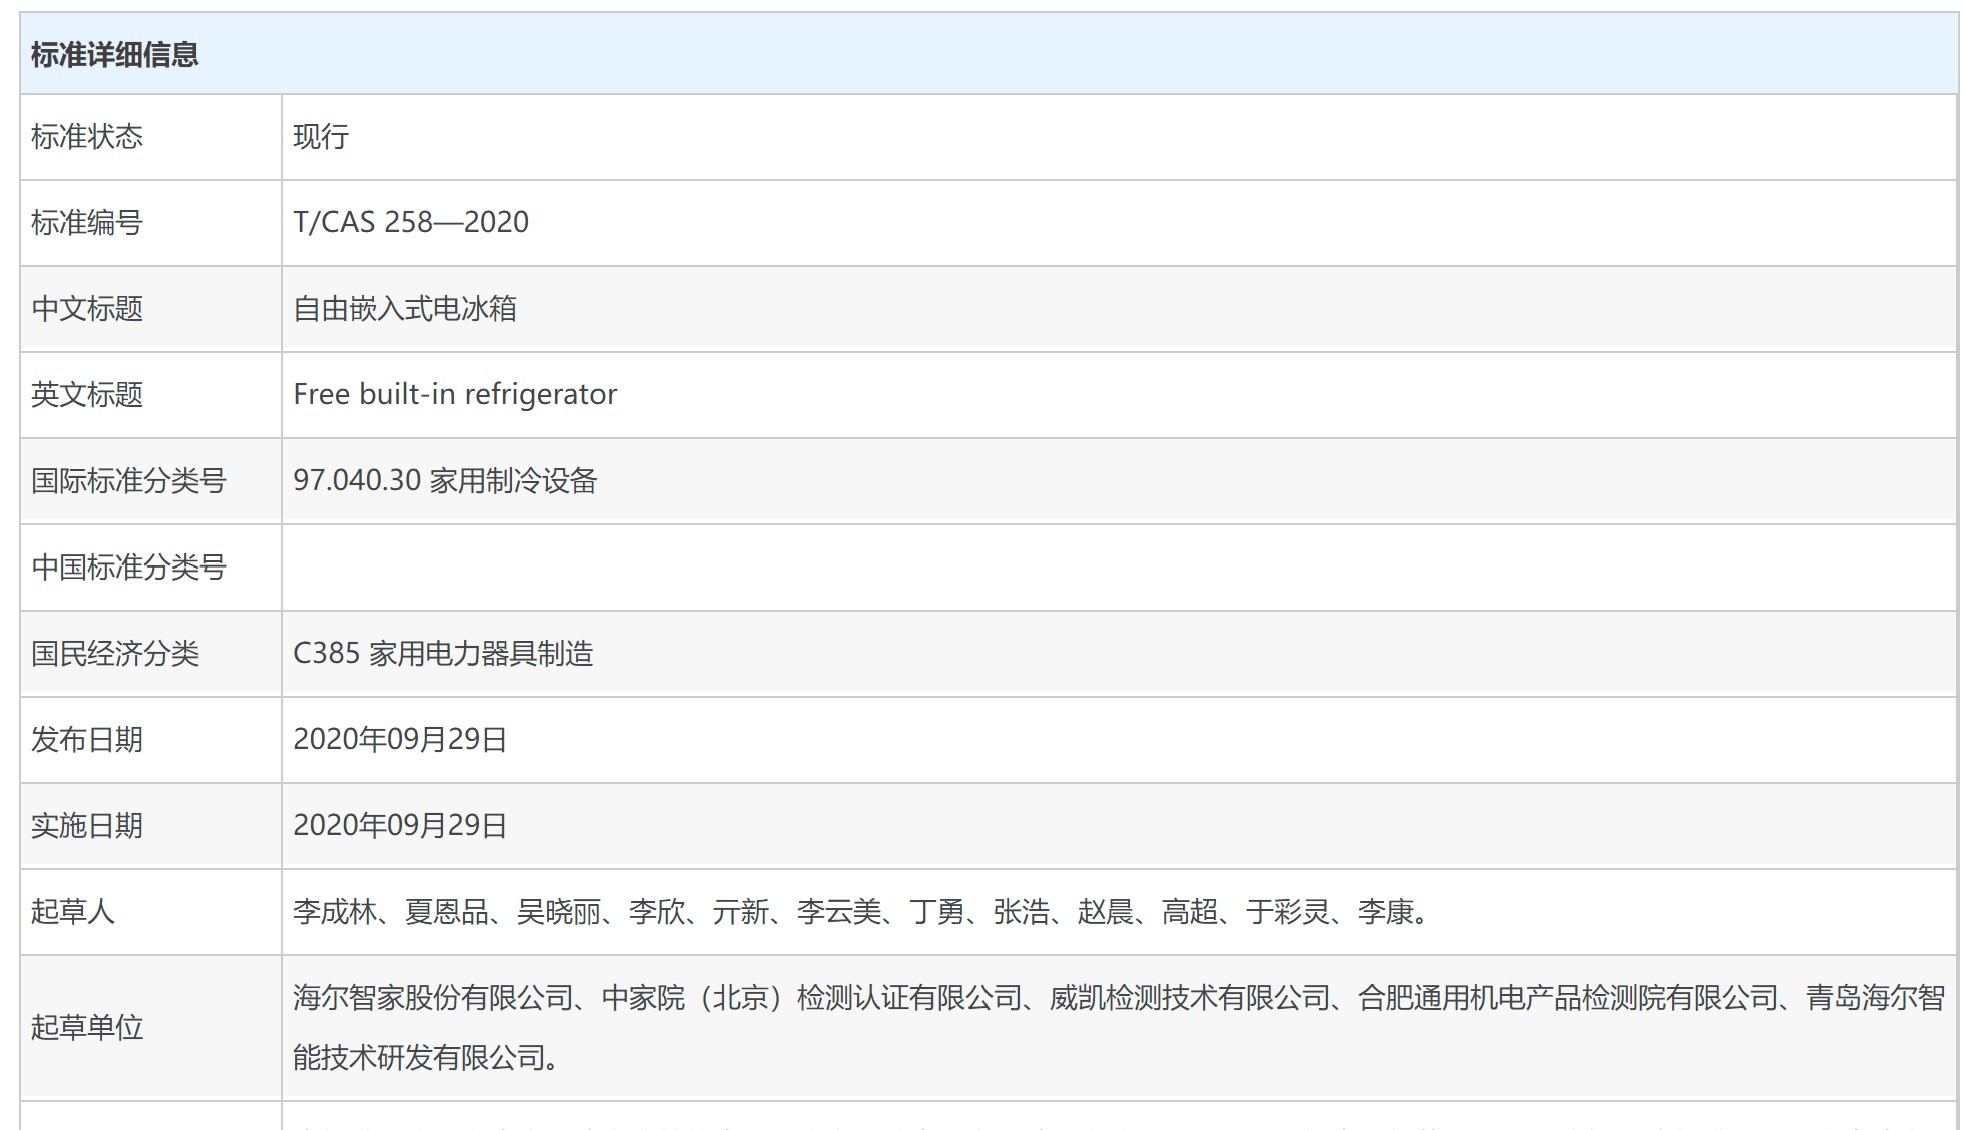Click Chinese title 自由嵌入式电冰箱

tap(404, 308)
